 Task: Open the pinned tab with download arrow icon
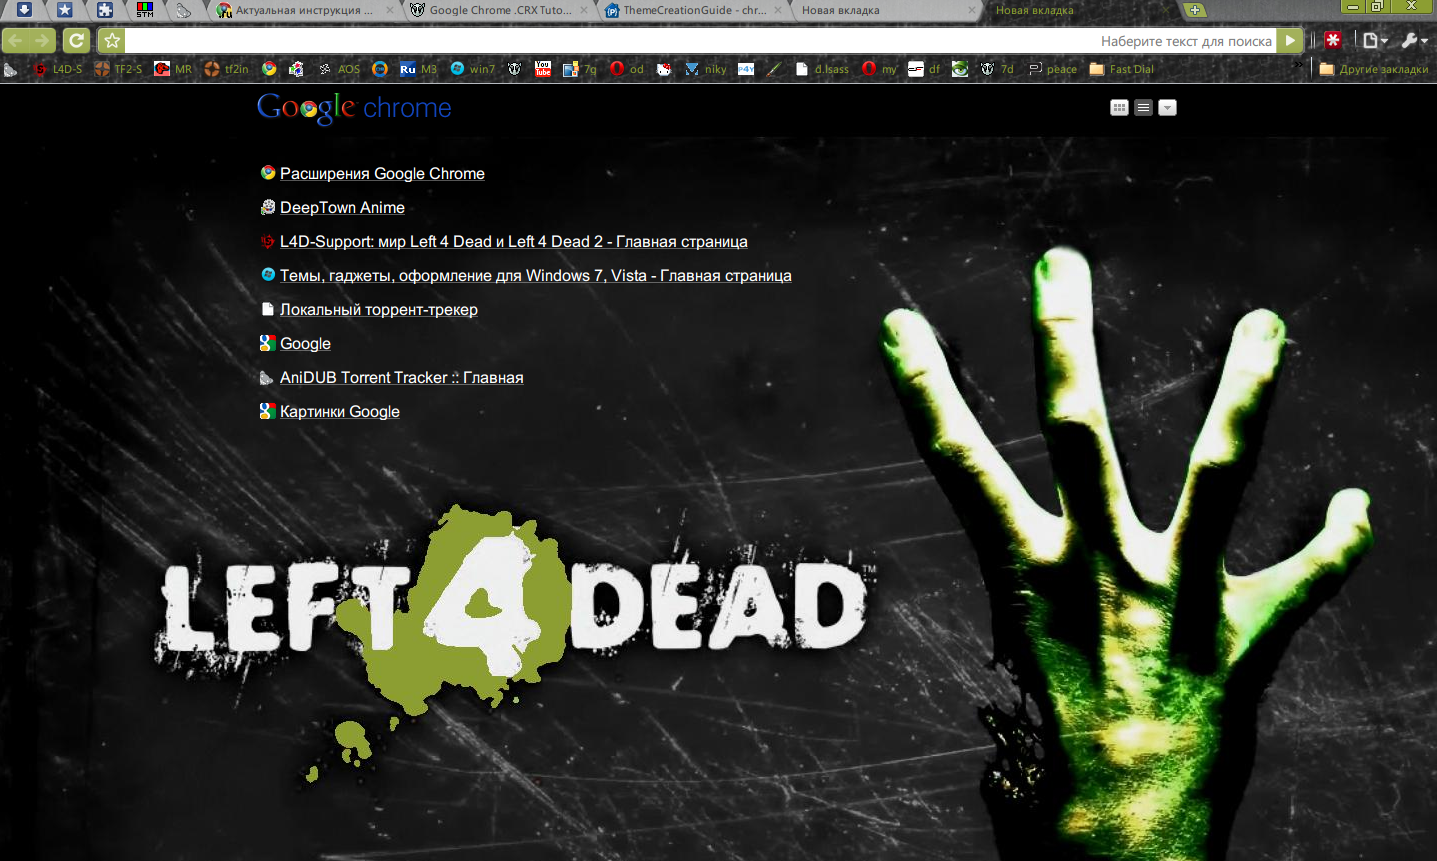(24, 10)
